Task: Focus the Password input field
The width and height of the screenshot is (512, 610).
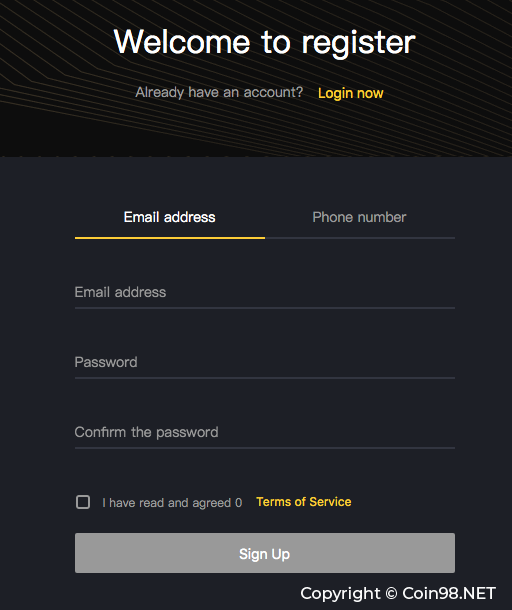Action: (x=265, y=362)
